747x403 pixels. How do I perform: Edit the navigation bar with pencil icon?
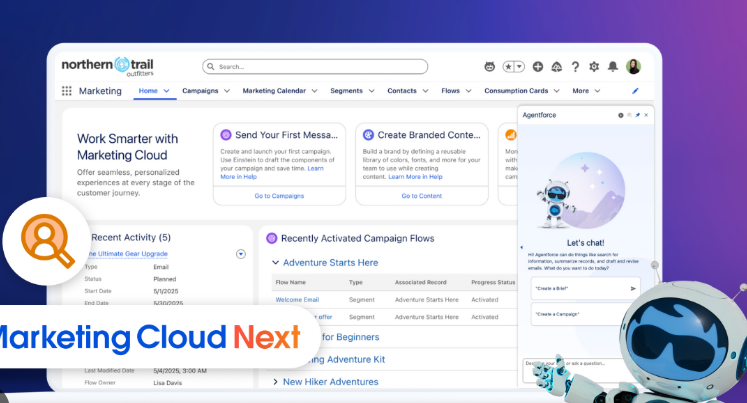pos(635,91)
